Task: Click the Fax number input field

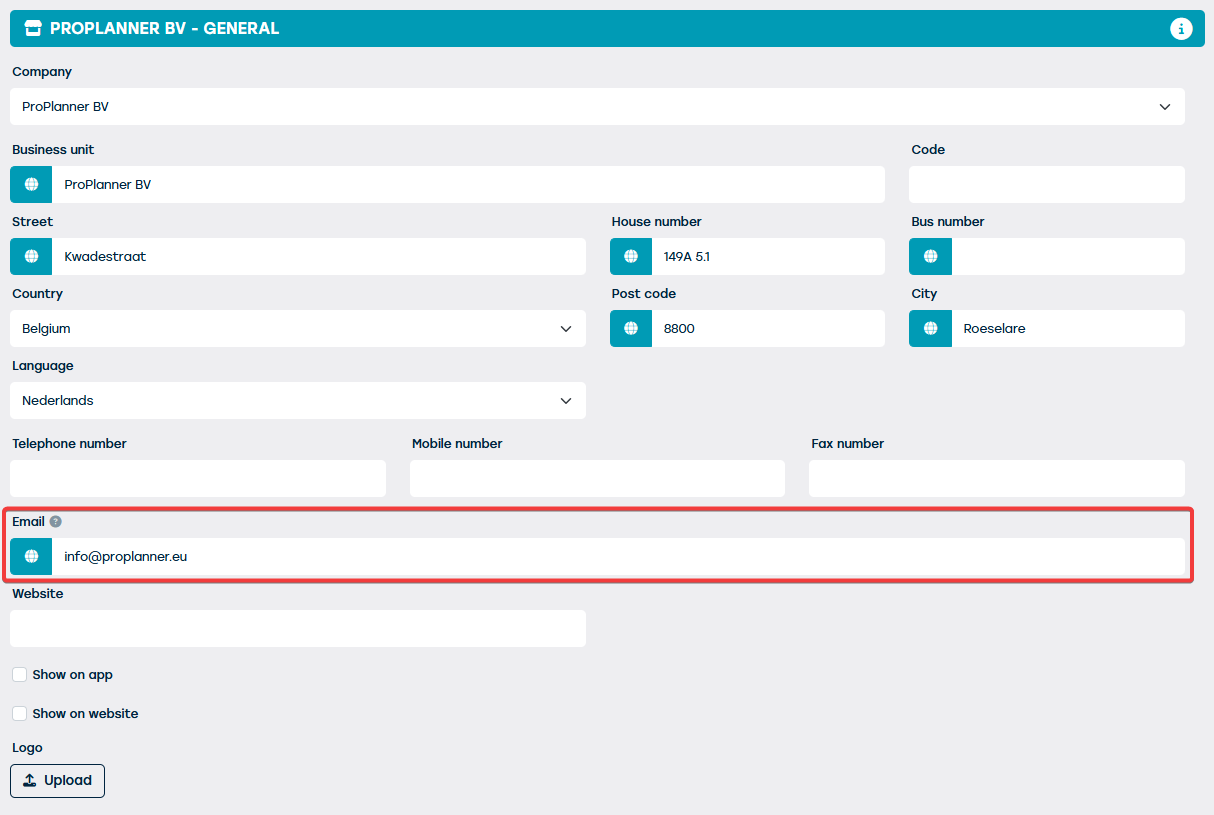Action: 997,479
